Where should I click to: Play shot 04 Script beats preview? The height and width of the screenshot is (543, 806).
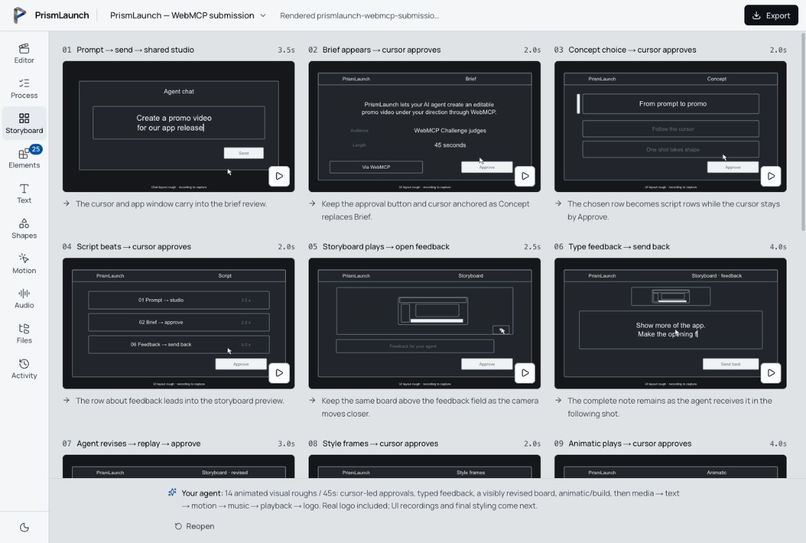pyautogui.click(x=279, y=373)
